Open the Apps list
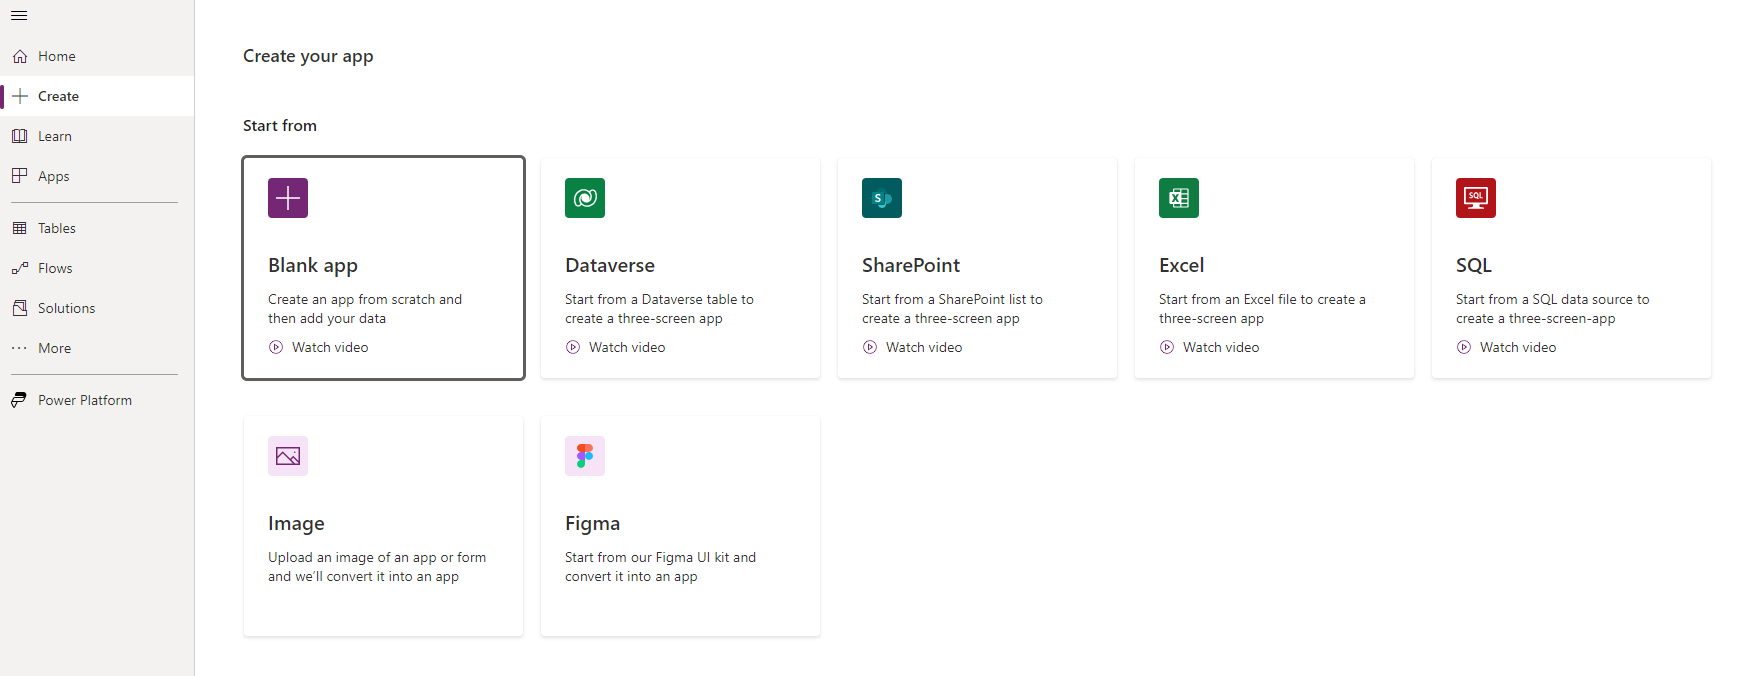This screenshot has width=1737, height=676. [97, 176]
